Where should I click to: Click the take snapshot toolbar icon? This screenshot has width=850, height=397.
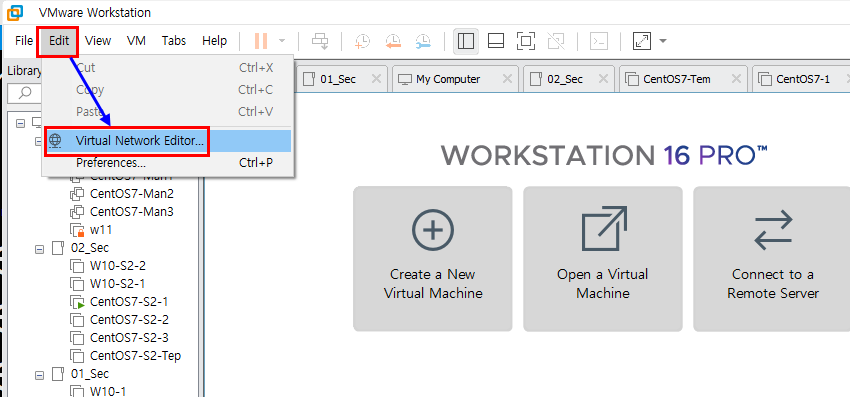362,41
